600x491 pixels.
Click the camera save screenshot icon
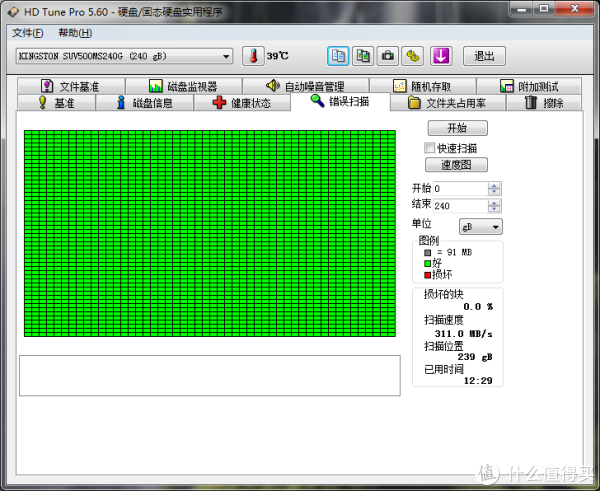pyautogui.click(x=388, y=56)
